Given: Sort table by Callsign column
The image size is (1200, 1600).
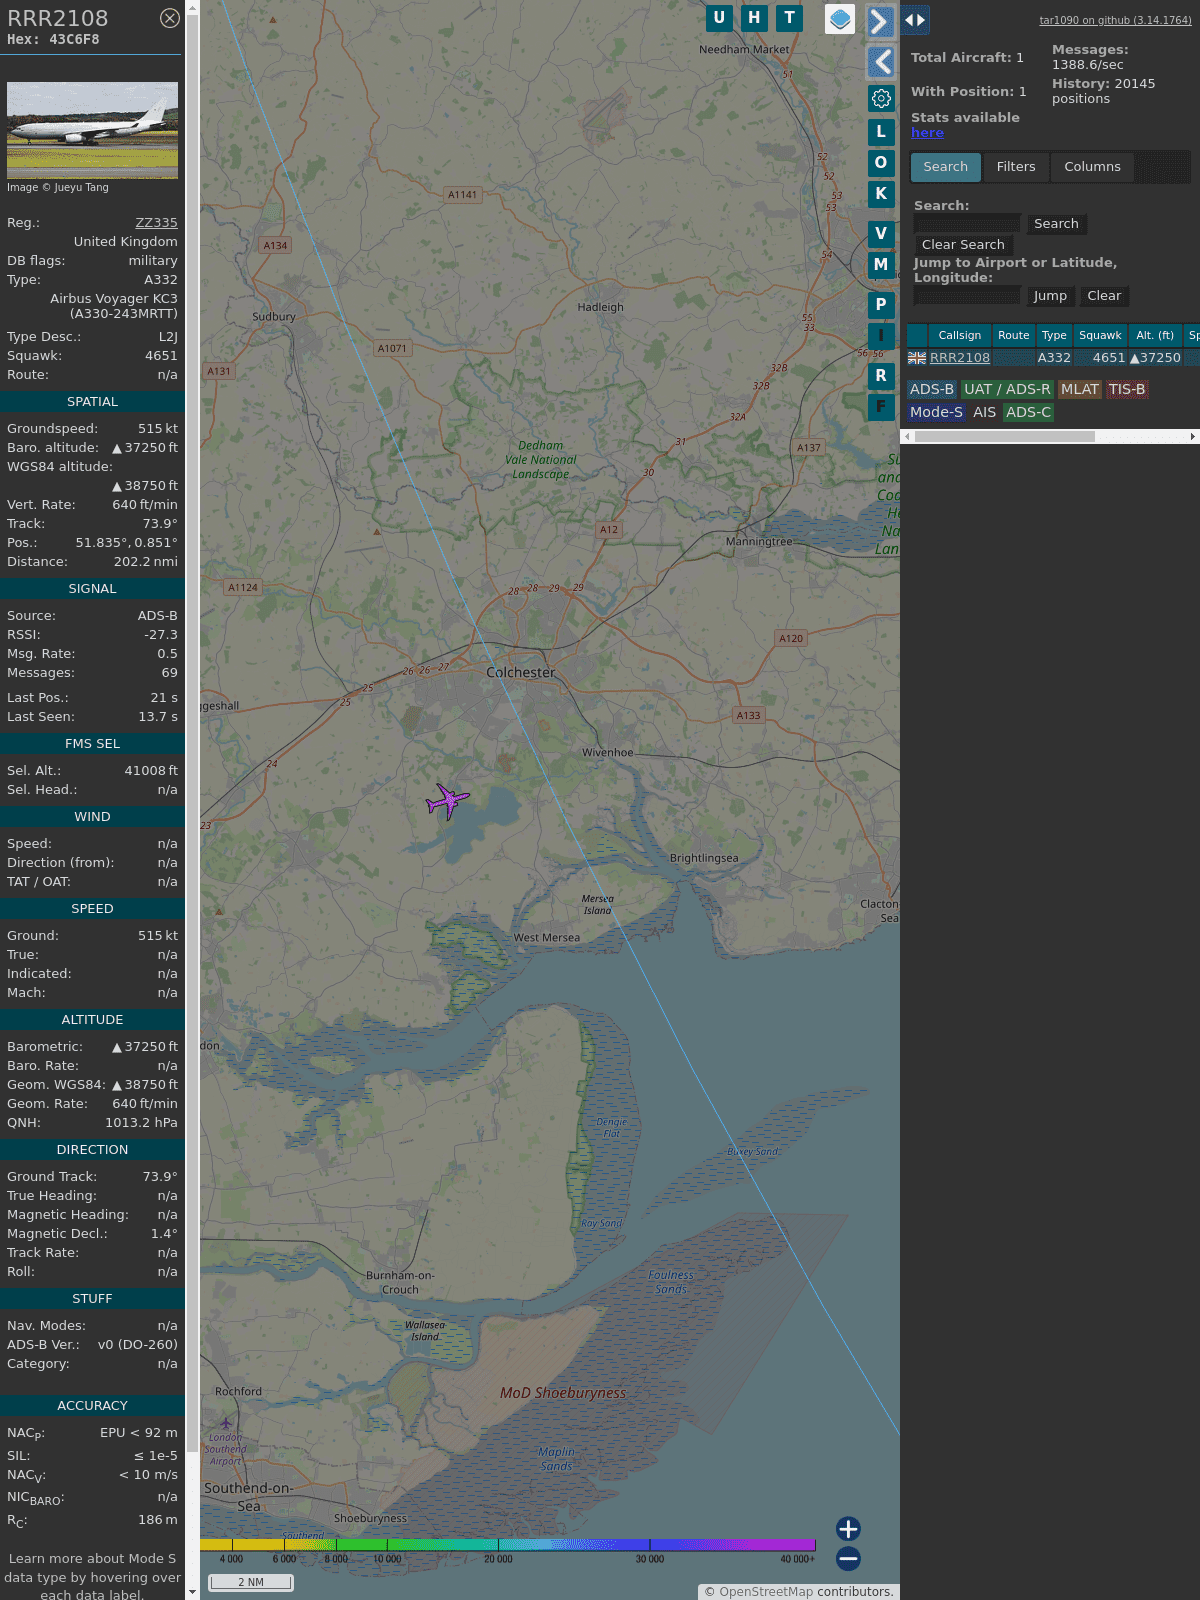Looking at the screenshot, I should click(959, 335).
